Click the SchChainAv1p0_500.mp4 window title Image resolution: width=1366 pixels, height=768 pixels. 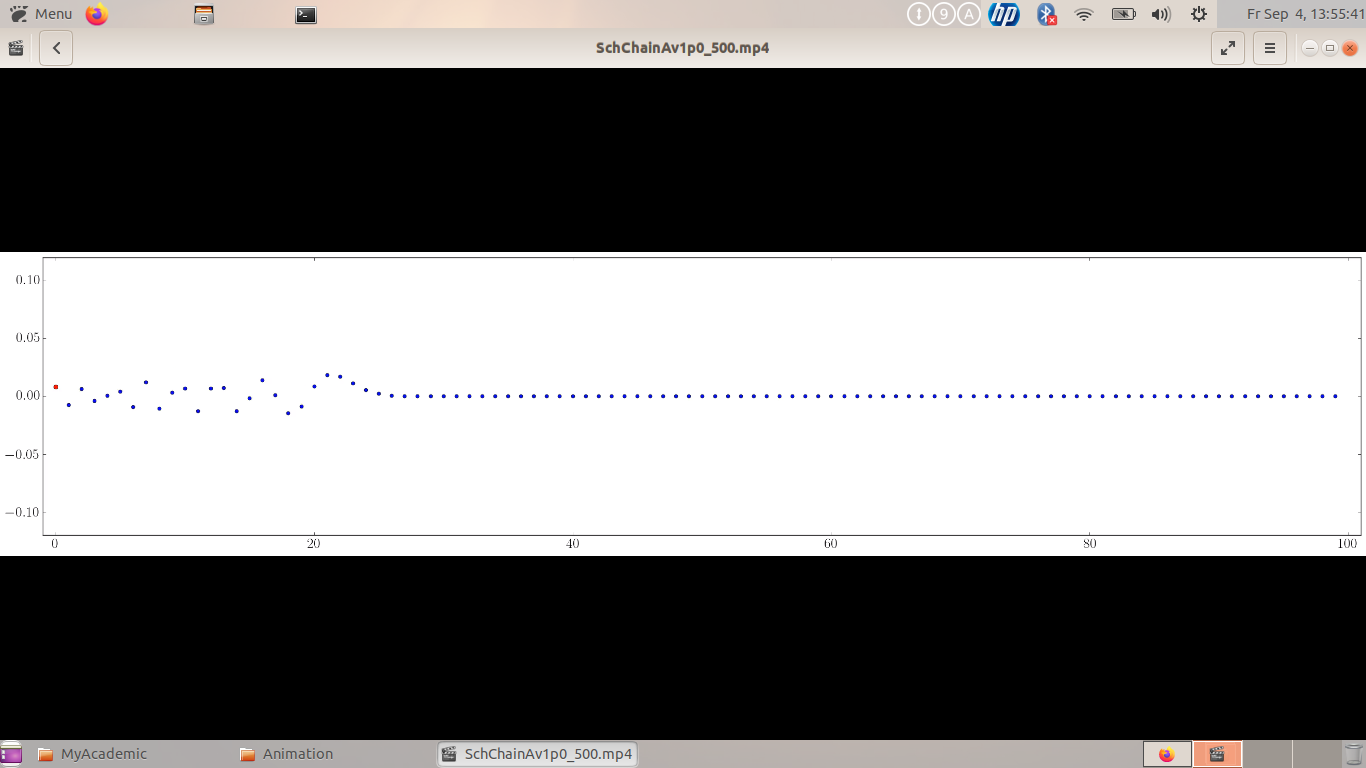click(x=683, y=48)
